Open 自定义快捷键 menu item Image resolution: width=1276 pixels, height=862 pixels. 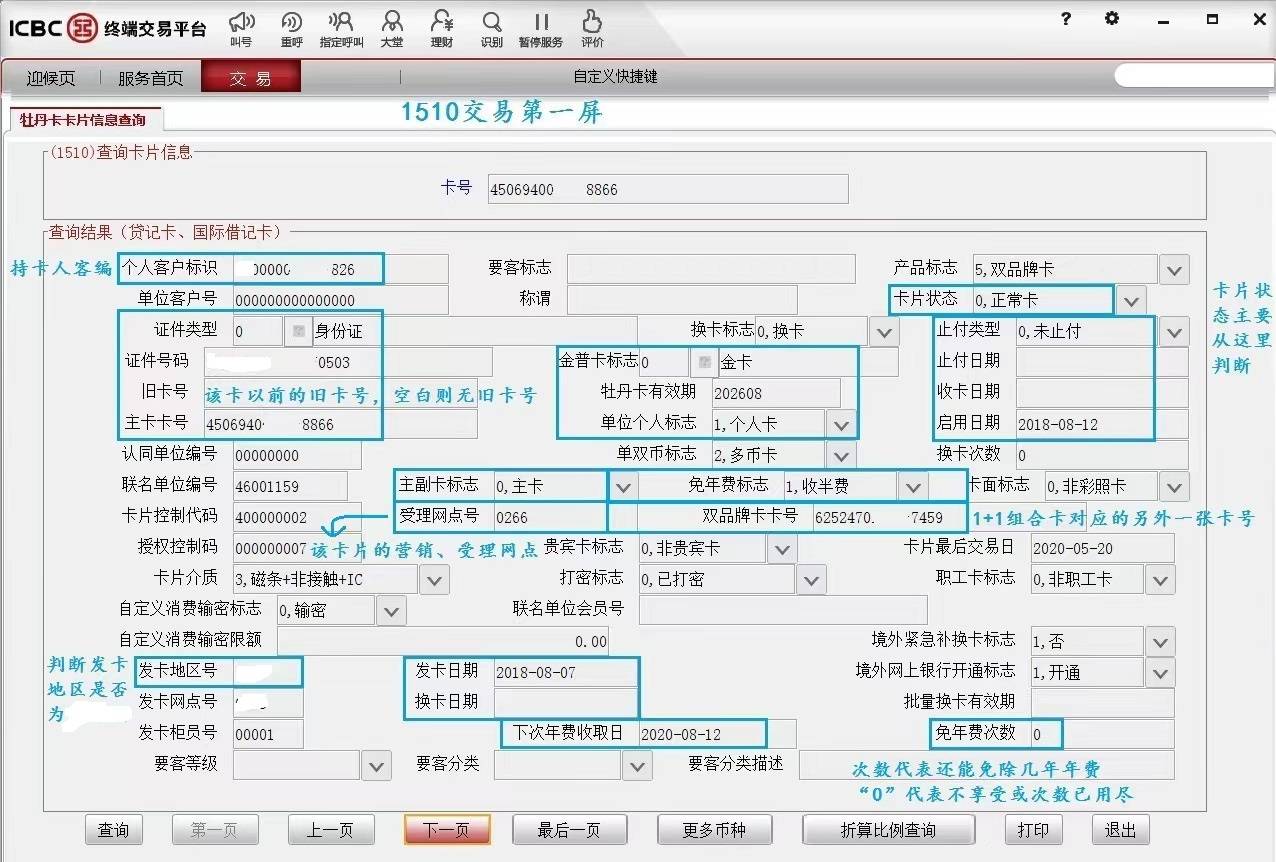[x=615, y=77]
